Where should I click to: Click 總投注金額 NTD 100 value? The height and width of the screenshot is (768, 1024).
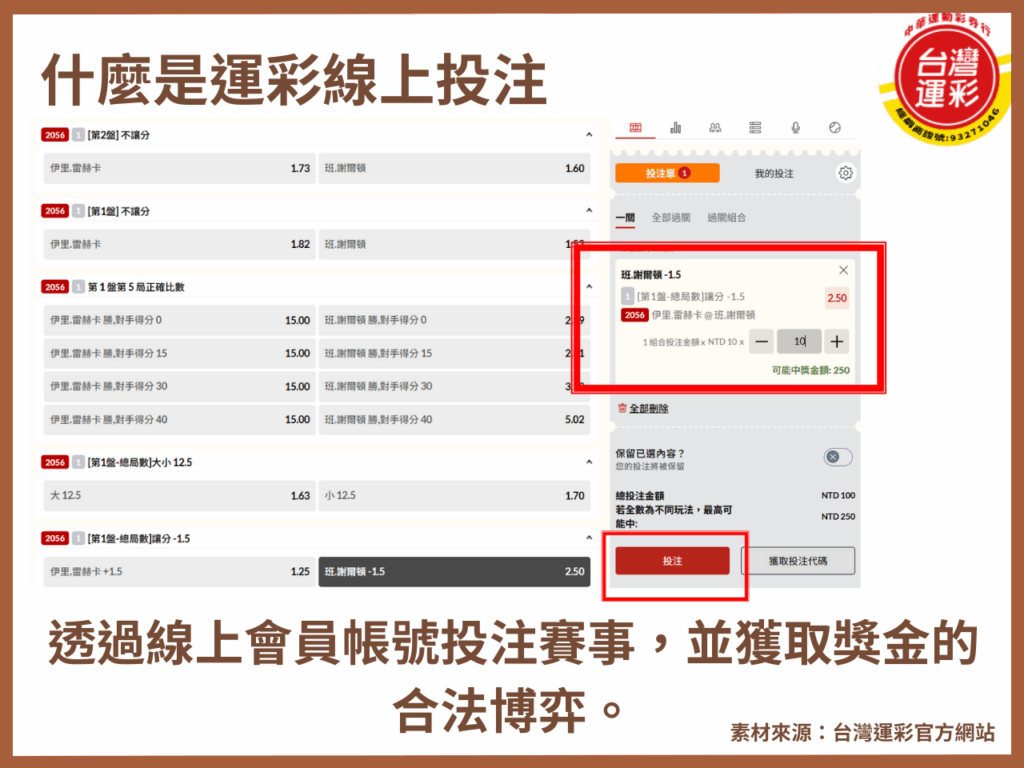(x=838, y=496)
